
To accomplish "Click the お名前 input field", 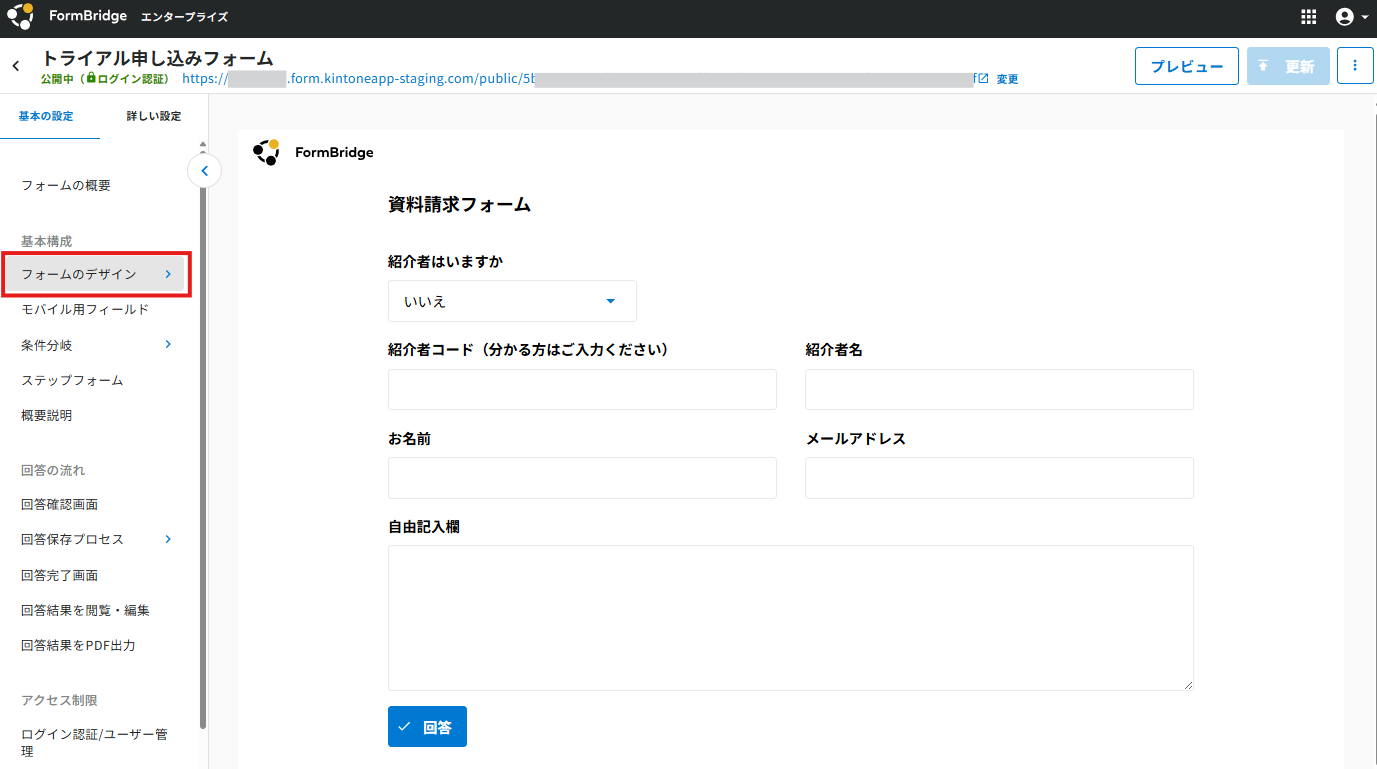I will (x=582, y=478).
